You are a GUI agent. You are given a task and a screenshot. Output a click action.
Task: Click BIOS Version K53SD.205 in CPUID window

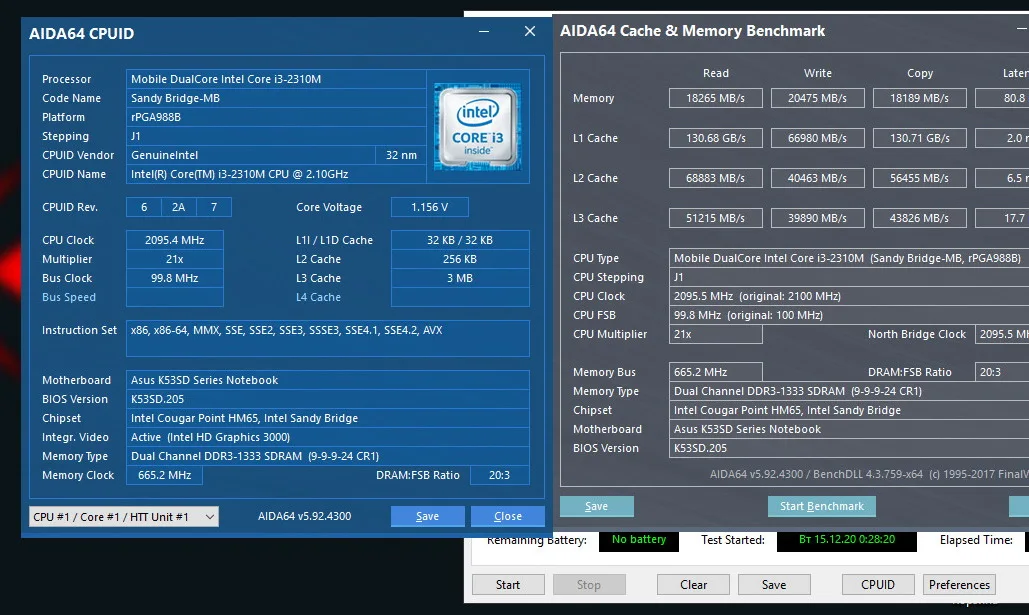(327, 399)
